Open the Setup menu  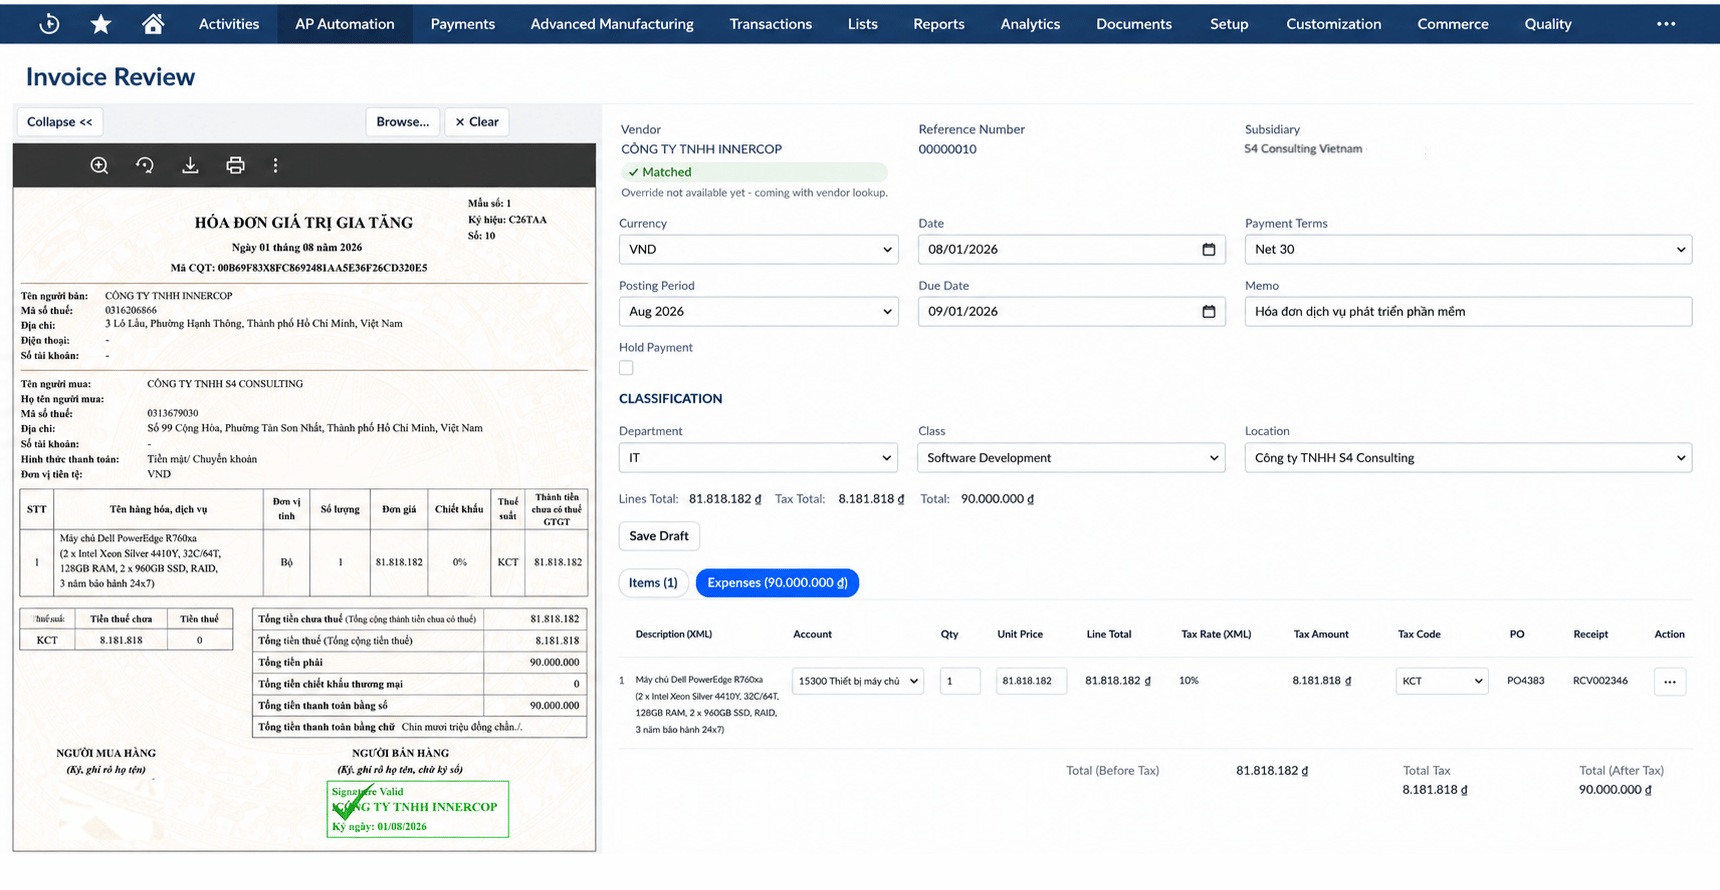coord(1229,24)
